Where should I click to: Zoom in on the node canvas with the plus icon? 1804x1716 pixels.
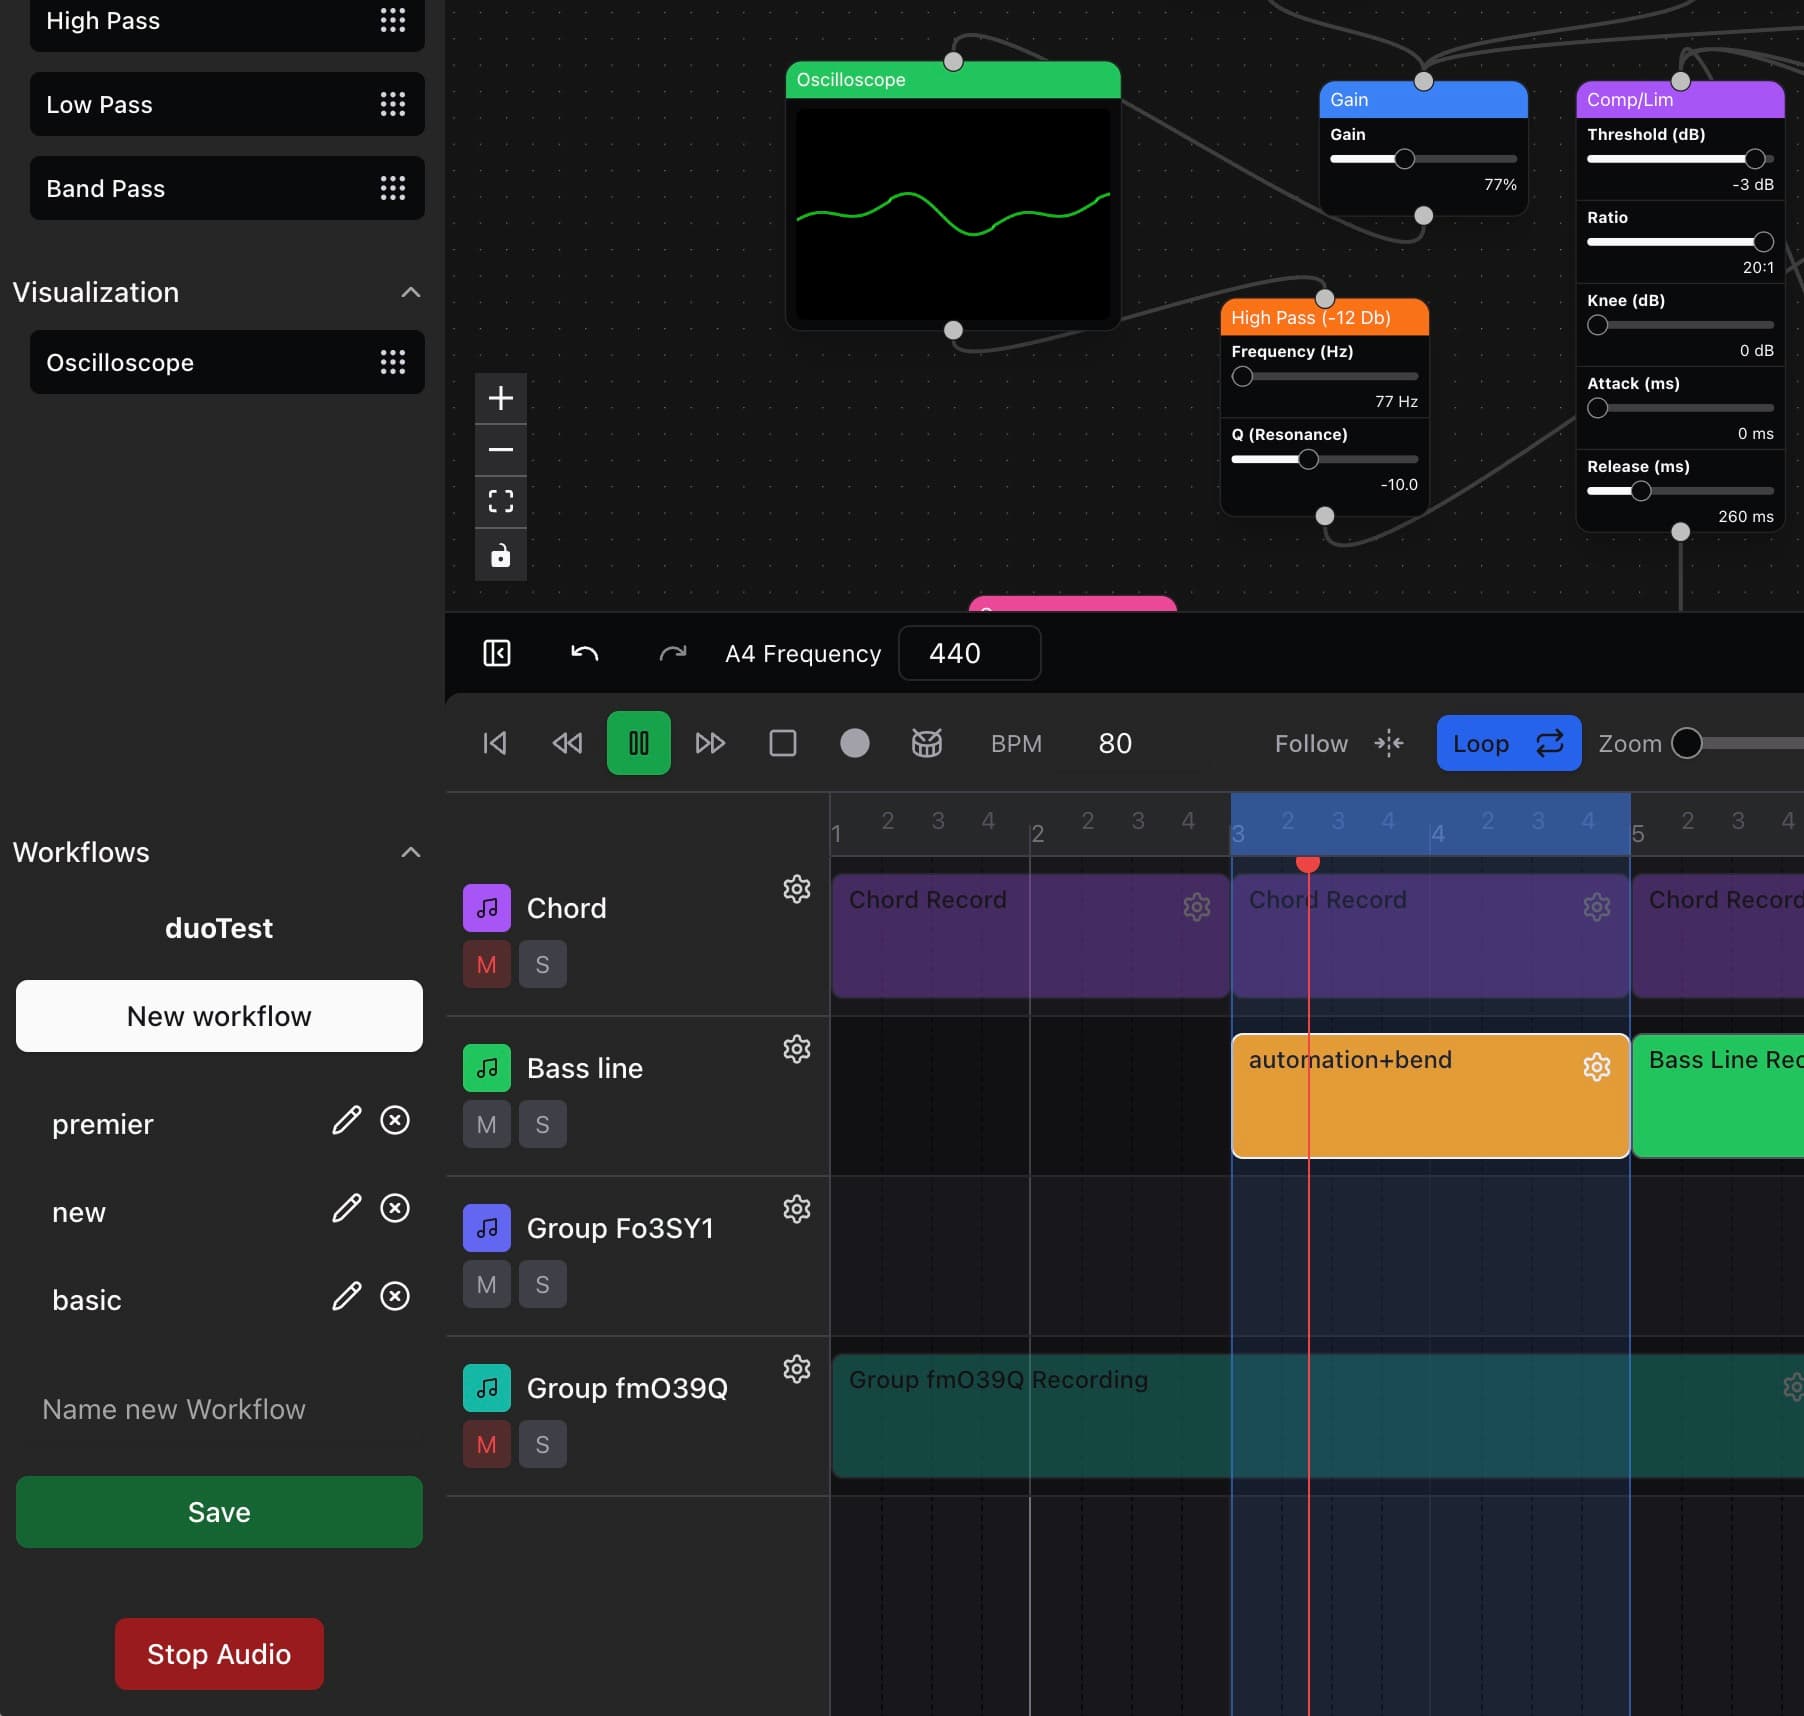click(500, 398)
